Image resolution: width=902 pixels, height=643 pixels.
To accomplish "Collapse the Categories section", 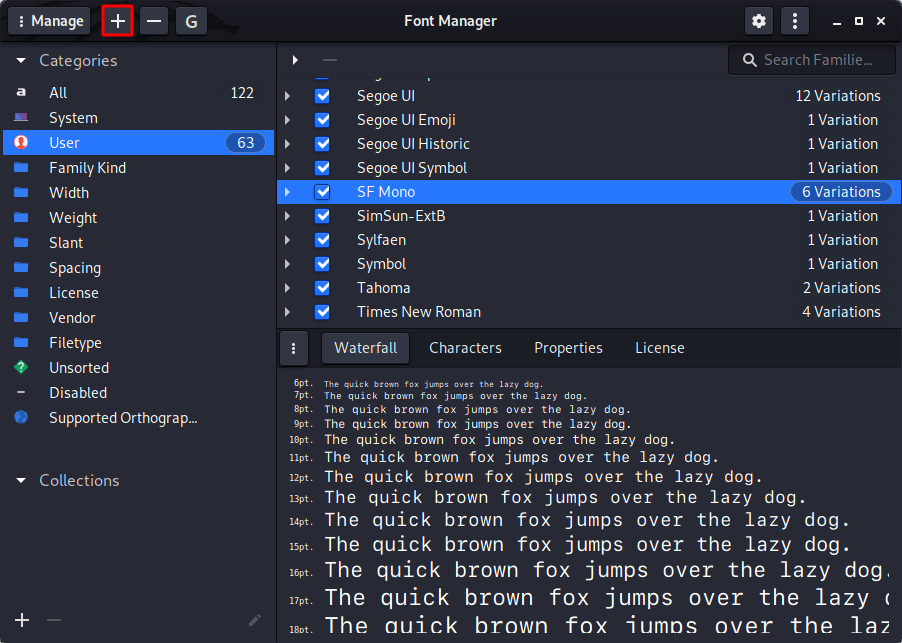I will [x=21, y=60].
